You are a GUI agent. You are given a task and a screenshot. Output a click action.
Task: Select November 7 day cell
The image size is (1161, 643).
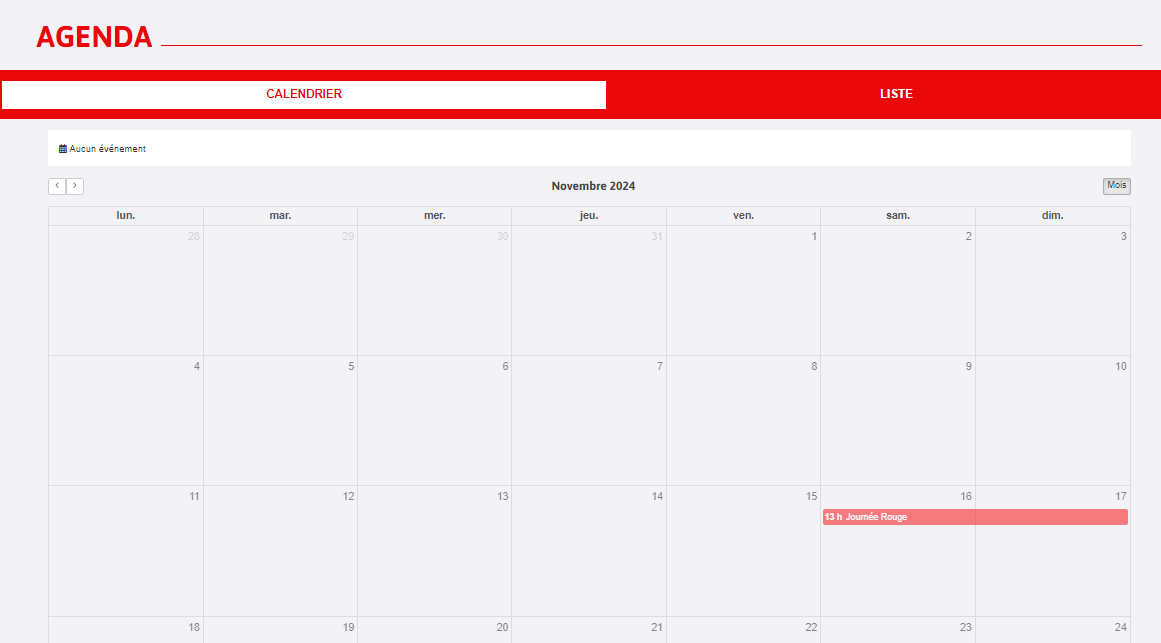589,420
